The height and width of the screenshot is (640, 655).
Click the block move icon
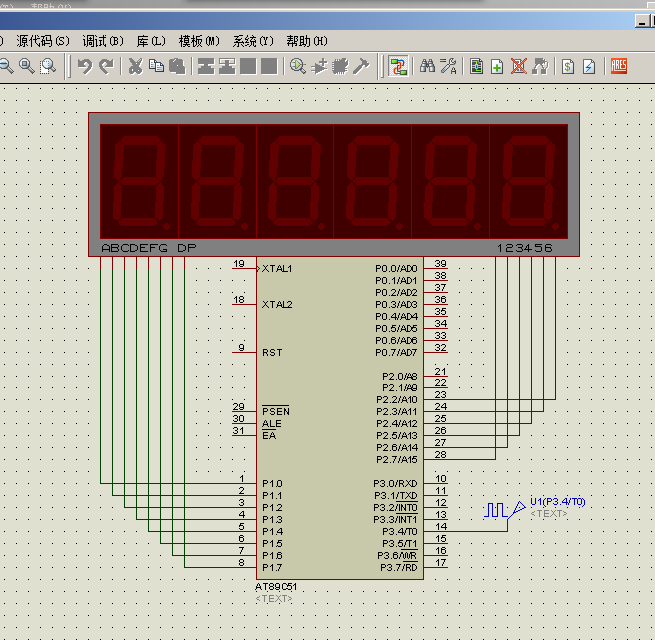click(227, 66)
